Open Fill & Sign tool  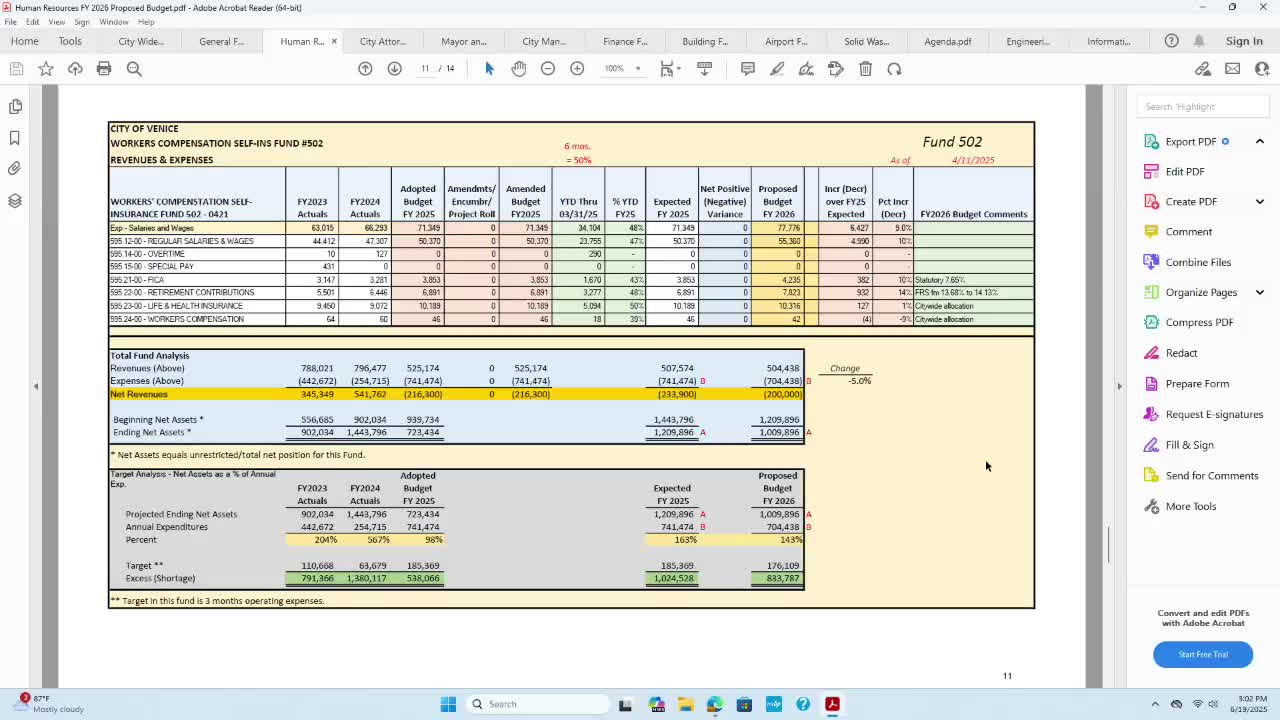[1189, 445]
